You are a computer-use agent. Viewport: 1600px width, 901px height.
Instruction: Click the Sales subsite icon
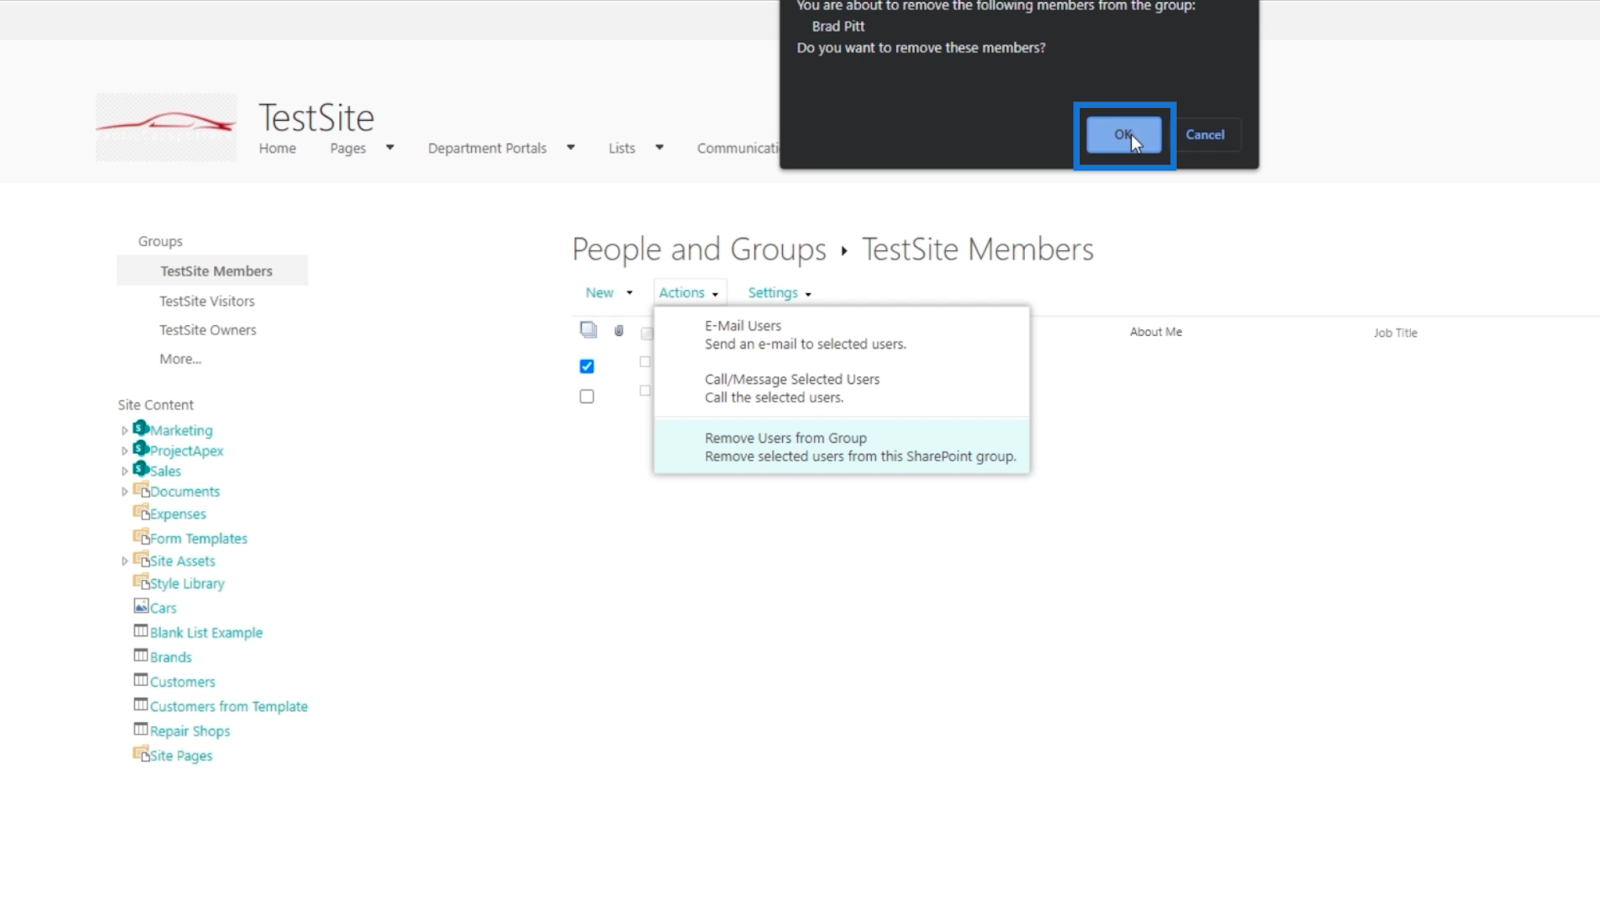tap(141, 469)
